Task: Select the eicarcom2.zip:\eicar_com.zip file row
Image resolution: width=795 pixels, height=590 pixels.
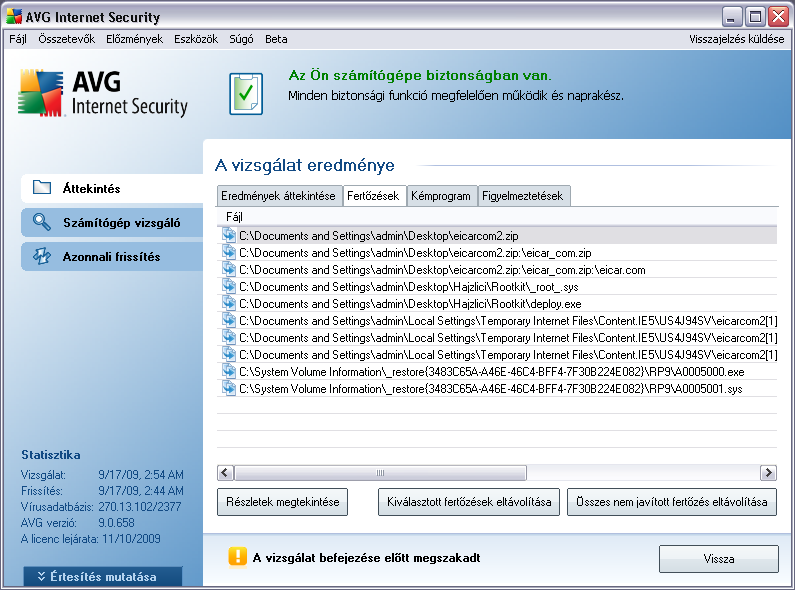Action: click(497, 252)
